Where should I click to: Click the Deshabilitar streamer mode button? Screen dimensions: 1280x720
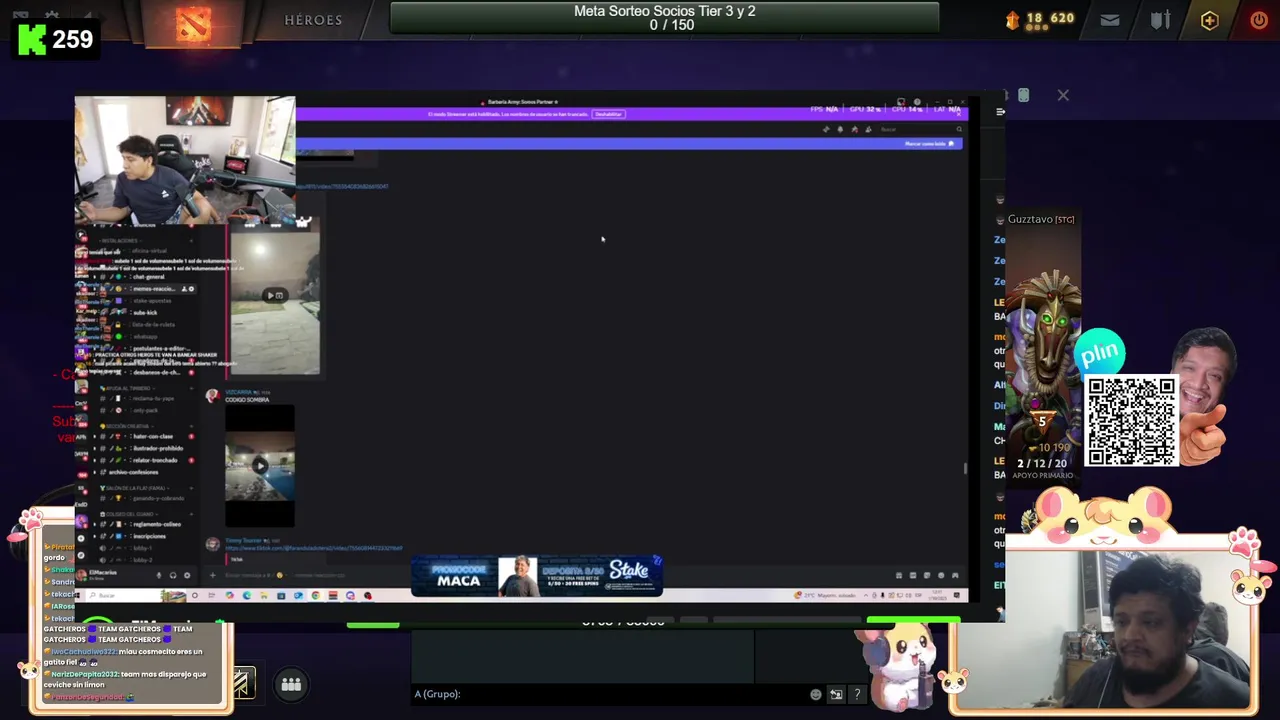(608, 114)
